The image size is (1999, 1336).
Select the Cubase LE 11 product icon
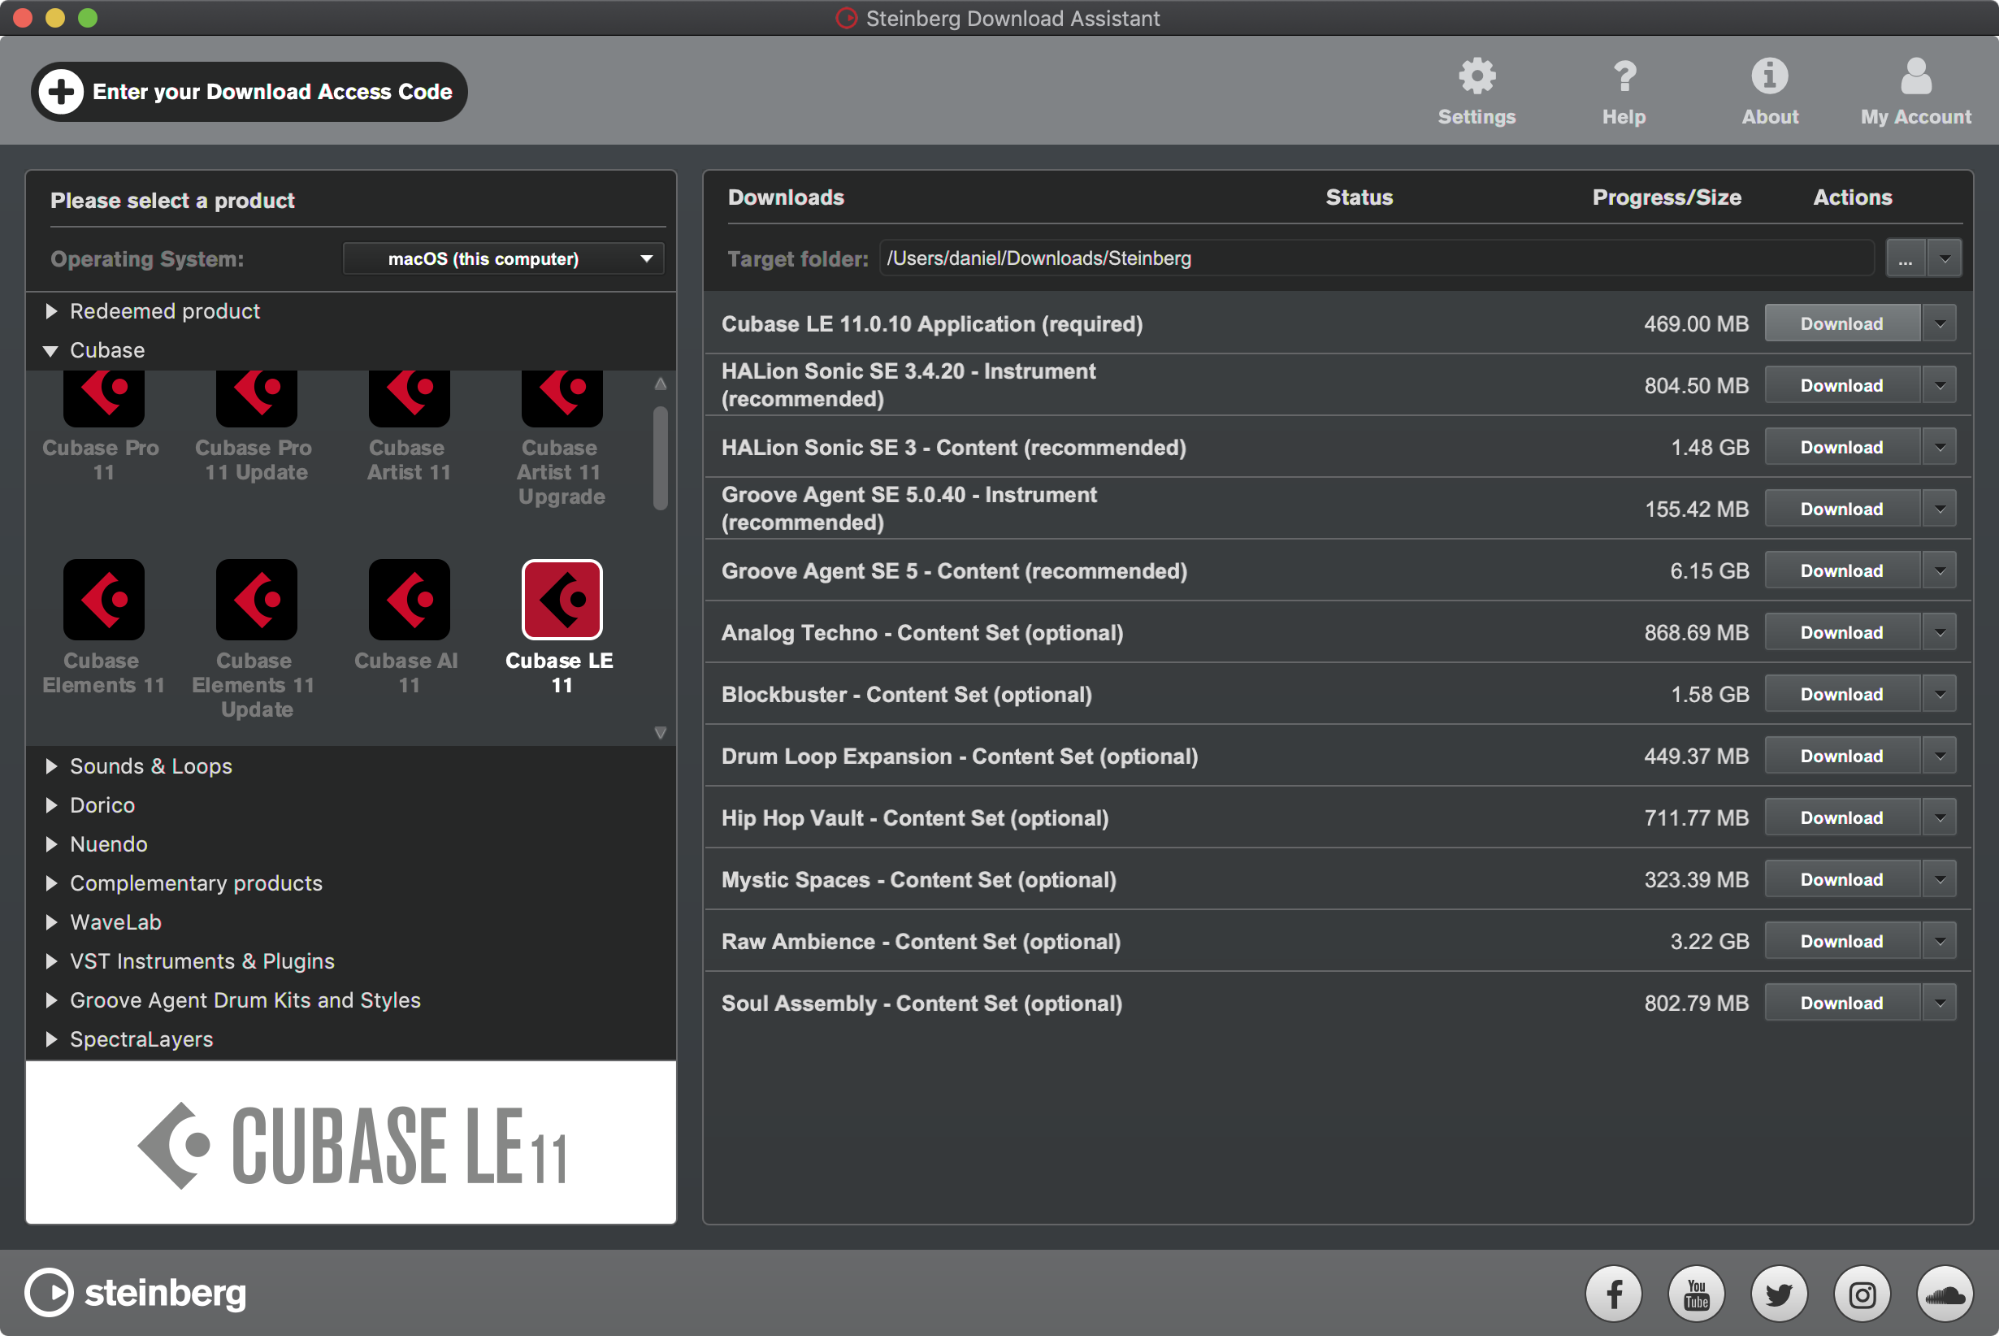(561, 599)
